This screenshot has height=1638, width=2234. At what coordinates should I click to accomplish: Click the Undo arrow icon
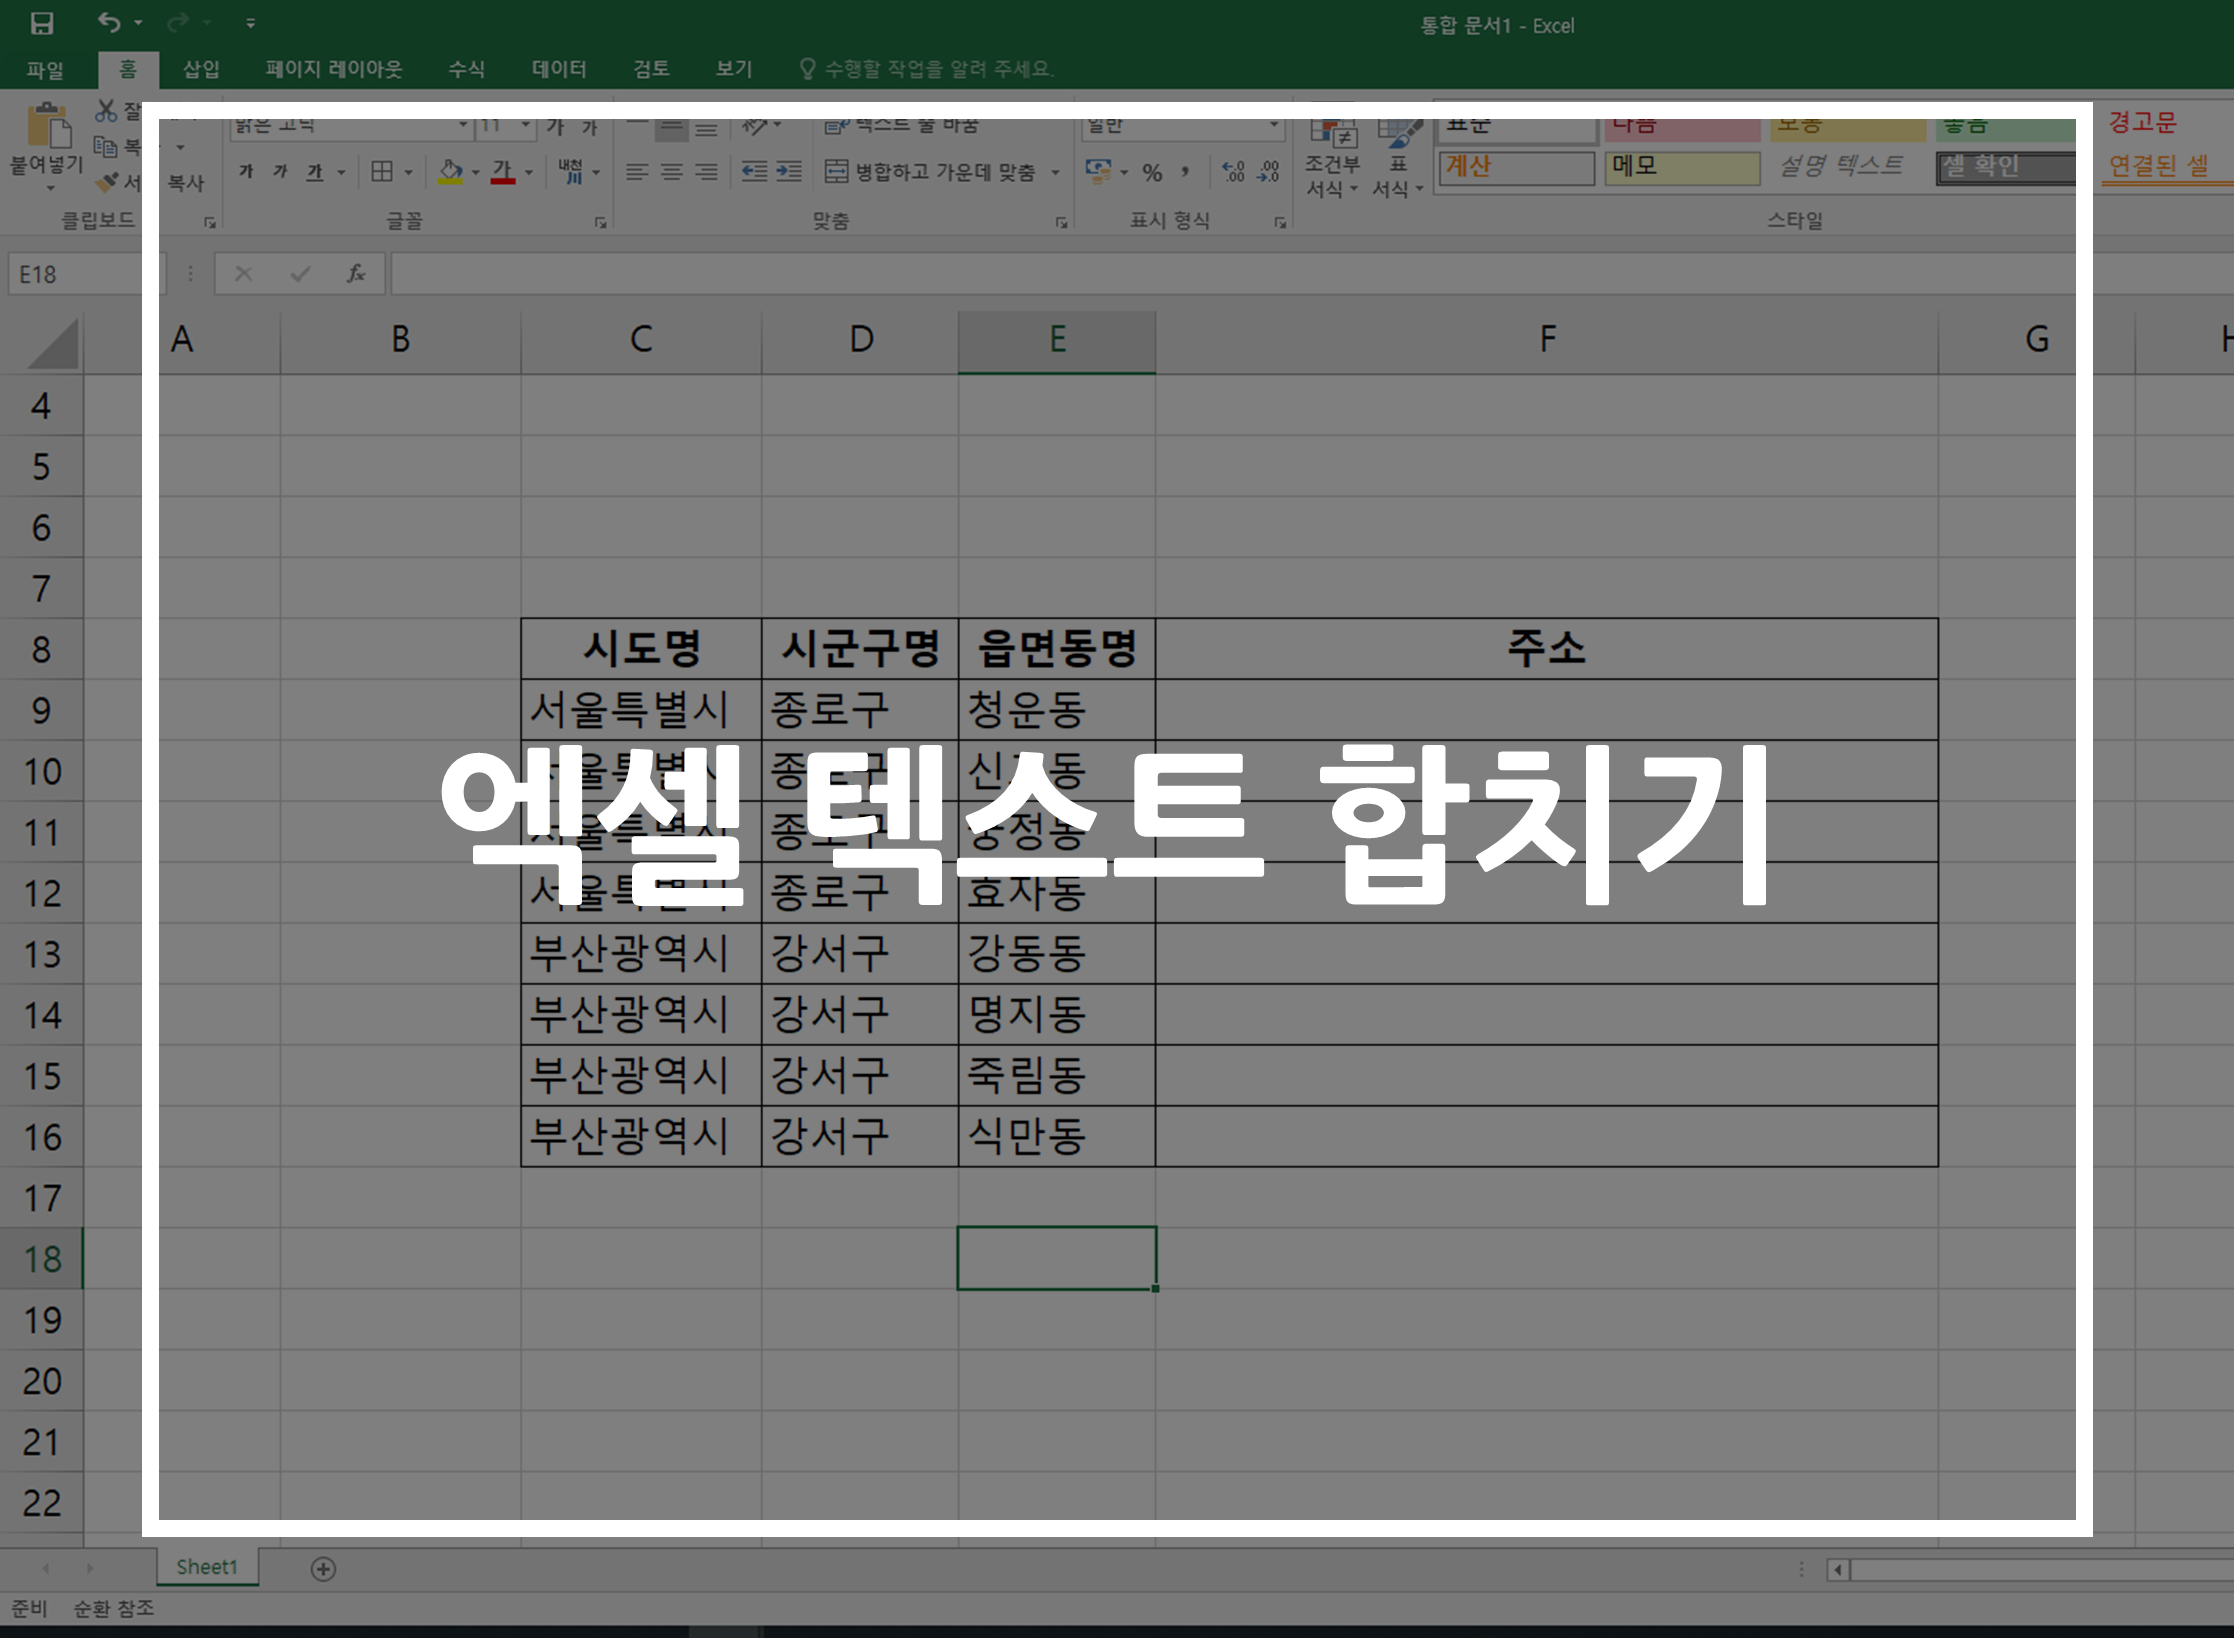[109, 22]
